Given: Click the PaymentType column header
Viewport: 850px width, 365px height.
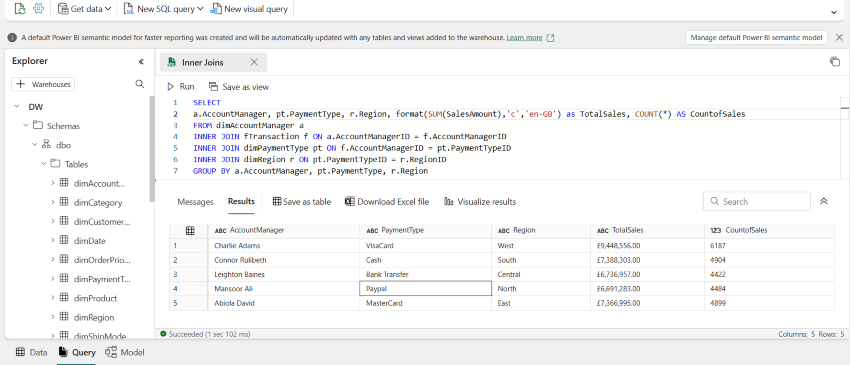Looking at the screenshot, I should [x=426, y=230].
